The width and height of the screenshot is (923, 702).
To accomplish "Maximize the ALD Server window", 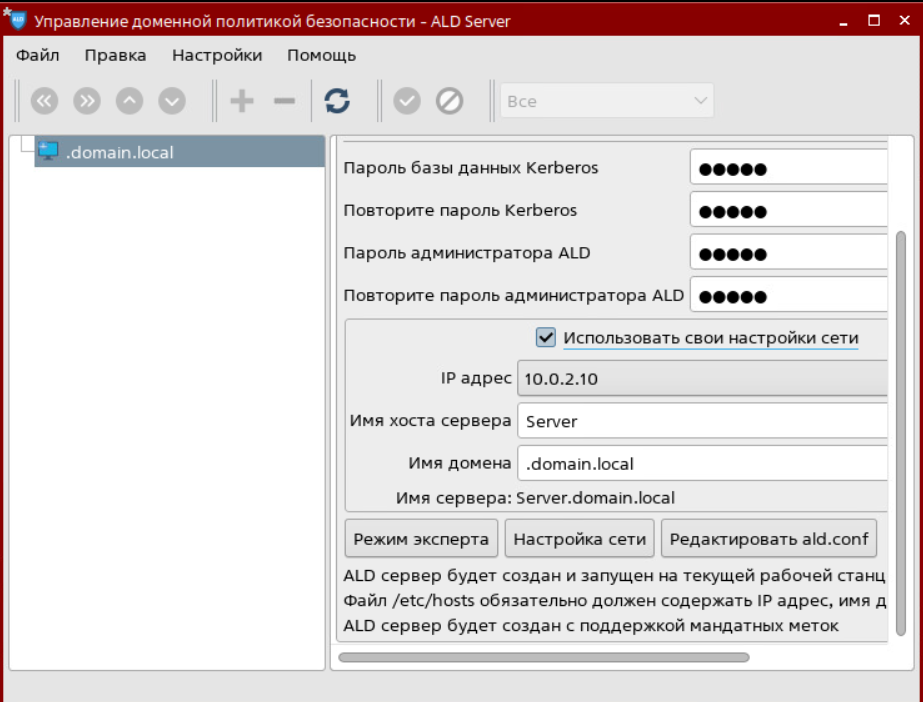I will (x=874, y=21).
